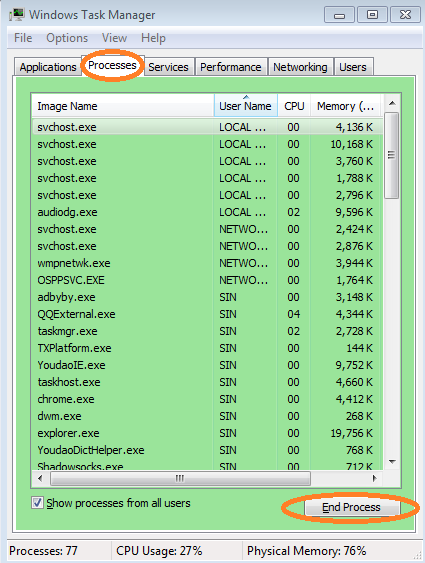Select the svchost.exe row using 10,168 K
This screenshot has width=425, height=563.
tap(207, 144)
